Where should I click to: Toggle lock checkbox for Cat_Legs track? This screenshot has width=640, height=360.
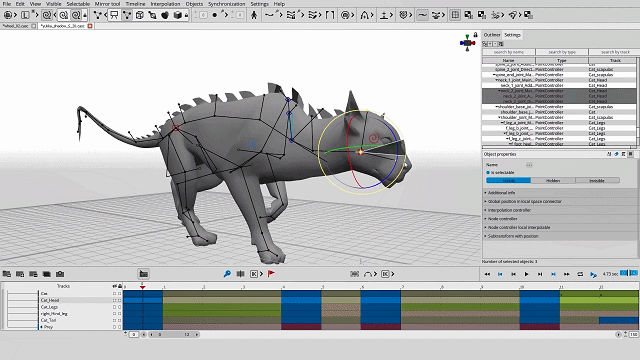pos(120,307)
